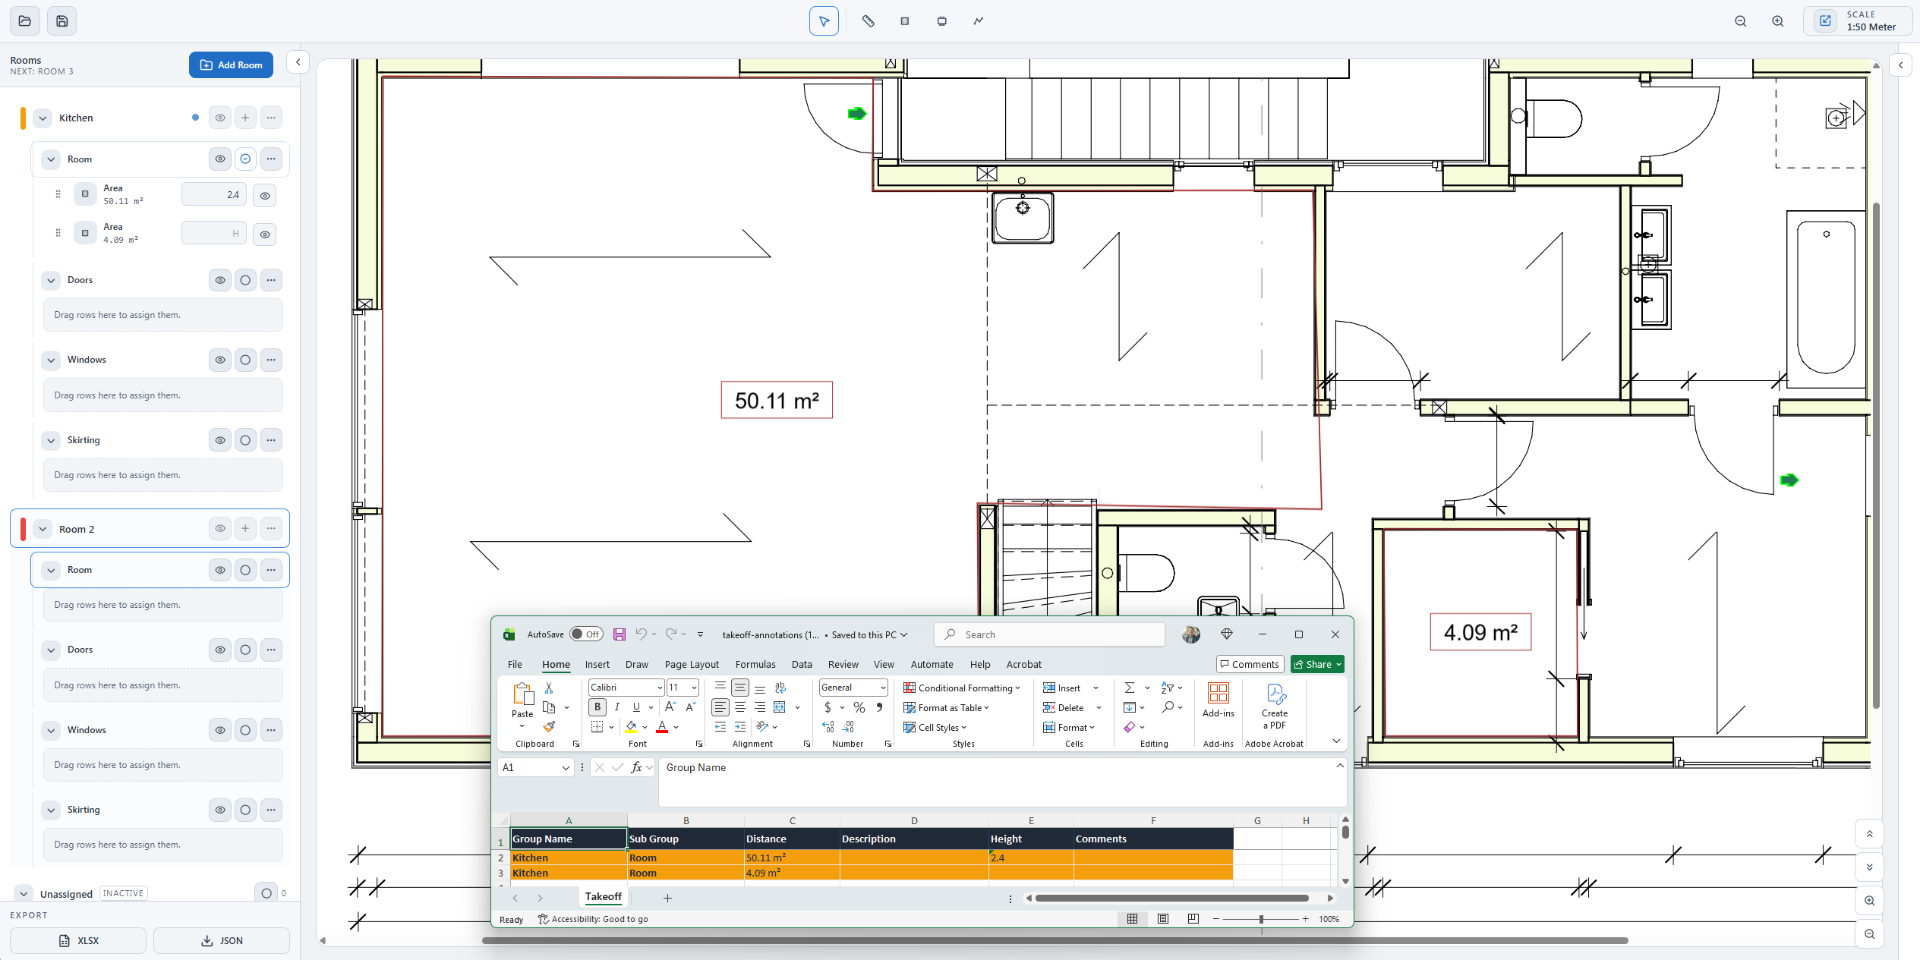Select the square area tool
The image size is (1920, 960).
[x=905, y=21]
